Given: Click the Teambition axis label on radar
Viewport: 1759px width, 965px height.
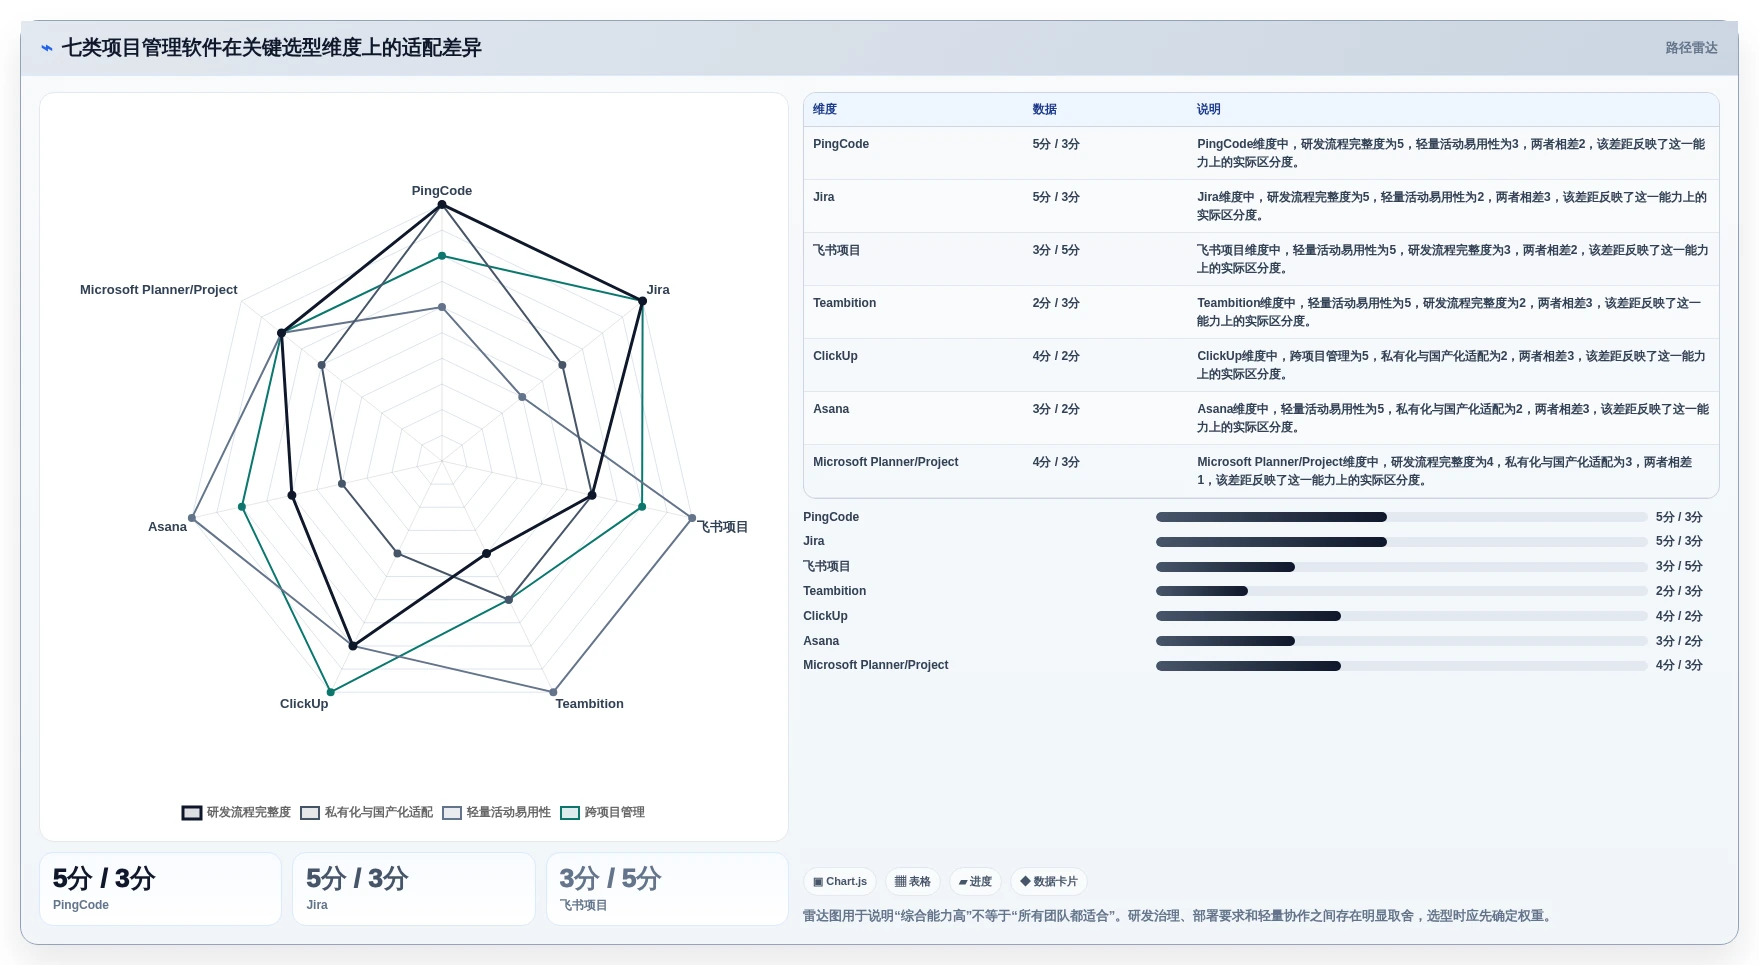Looking at the screenshot, I should pos(590,704).
